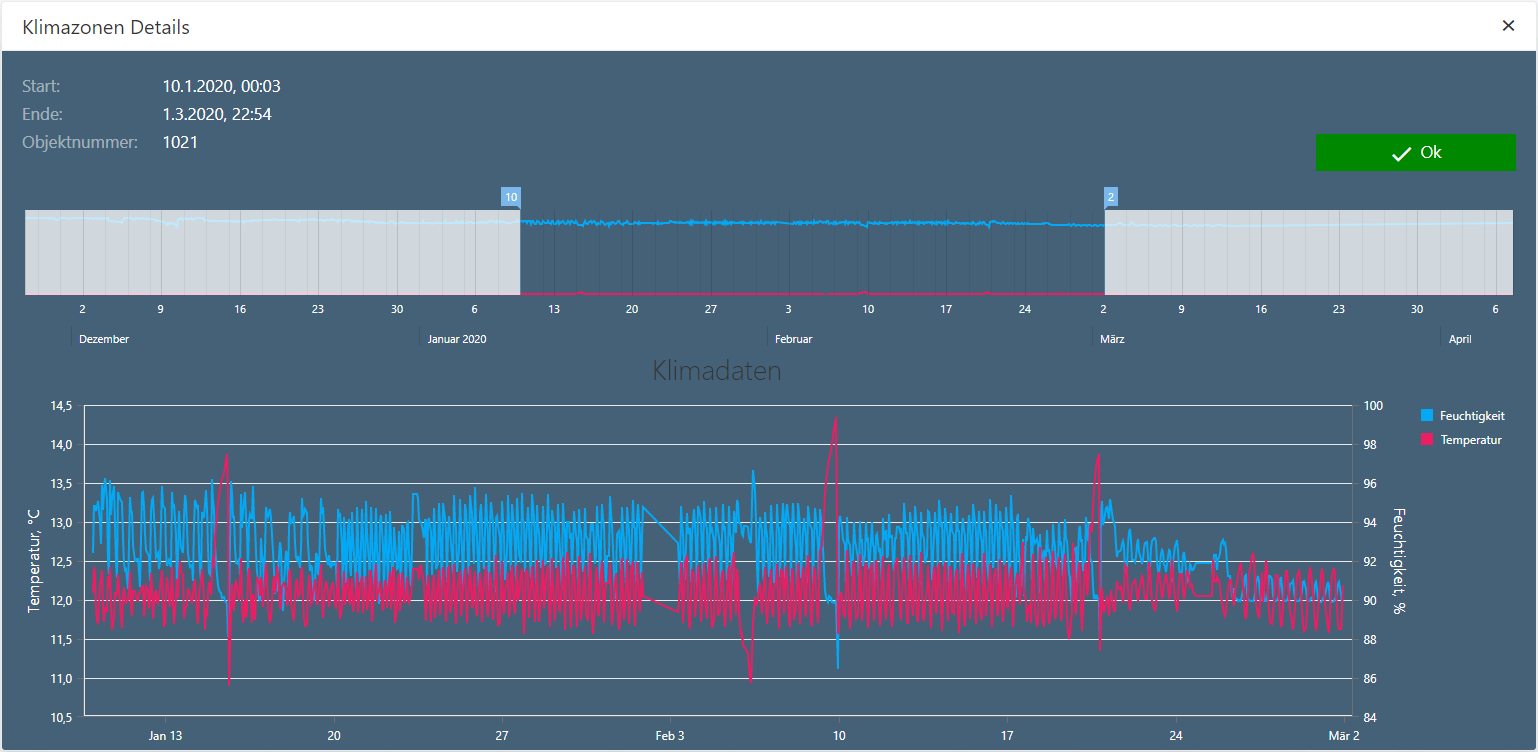Click the Start: label
This screenshot has height=752, width=1538.
click(x=41, y=86)
